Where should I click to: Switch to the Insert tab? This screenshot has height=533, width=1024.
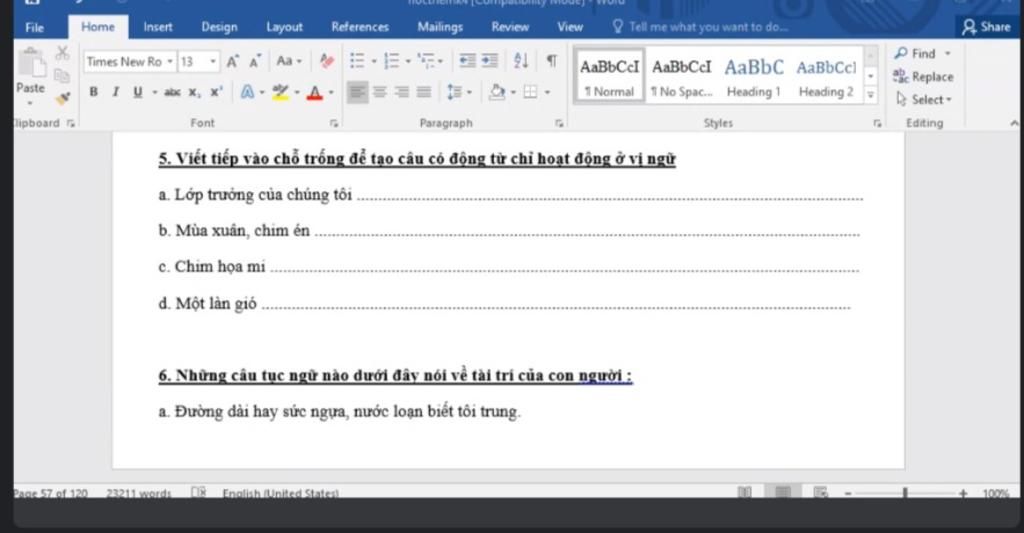tap(158, 27)
